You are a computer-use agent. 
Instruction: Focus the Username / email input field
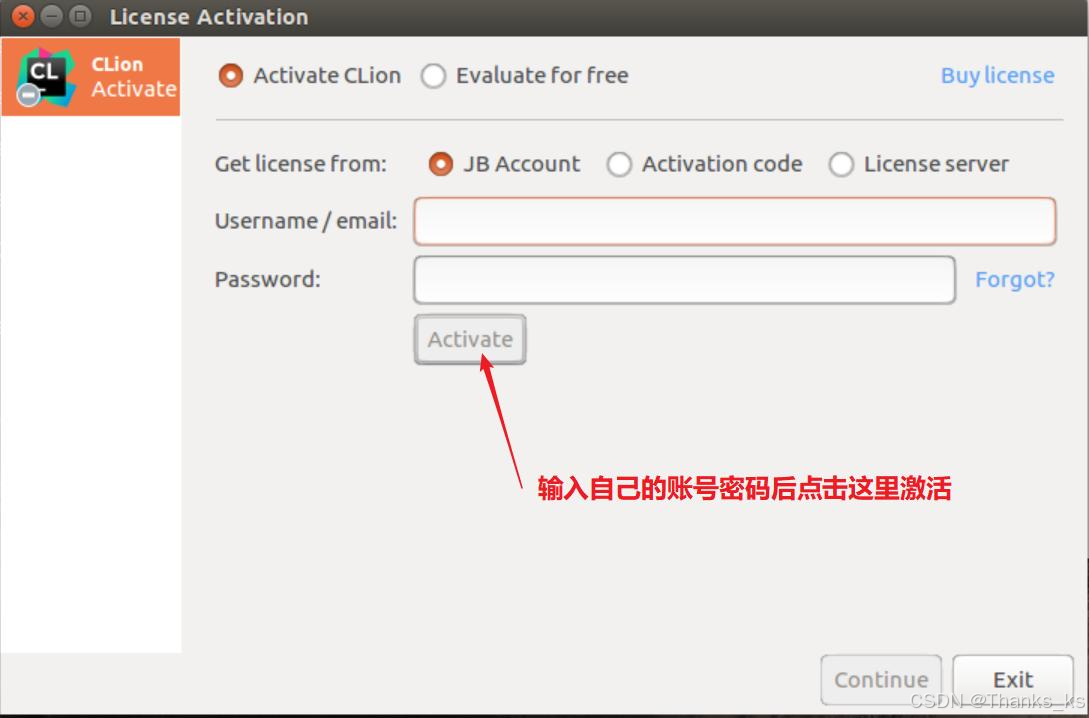[x=735, y=221]
